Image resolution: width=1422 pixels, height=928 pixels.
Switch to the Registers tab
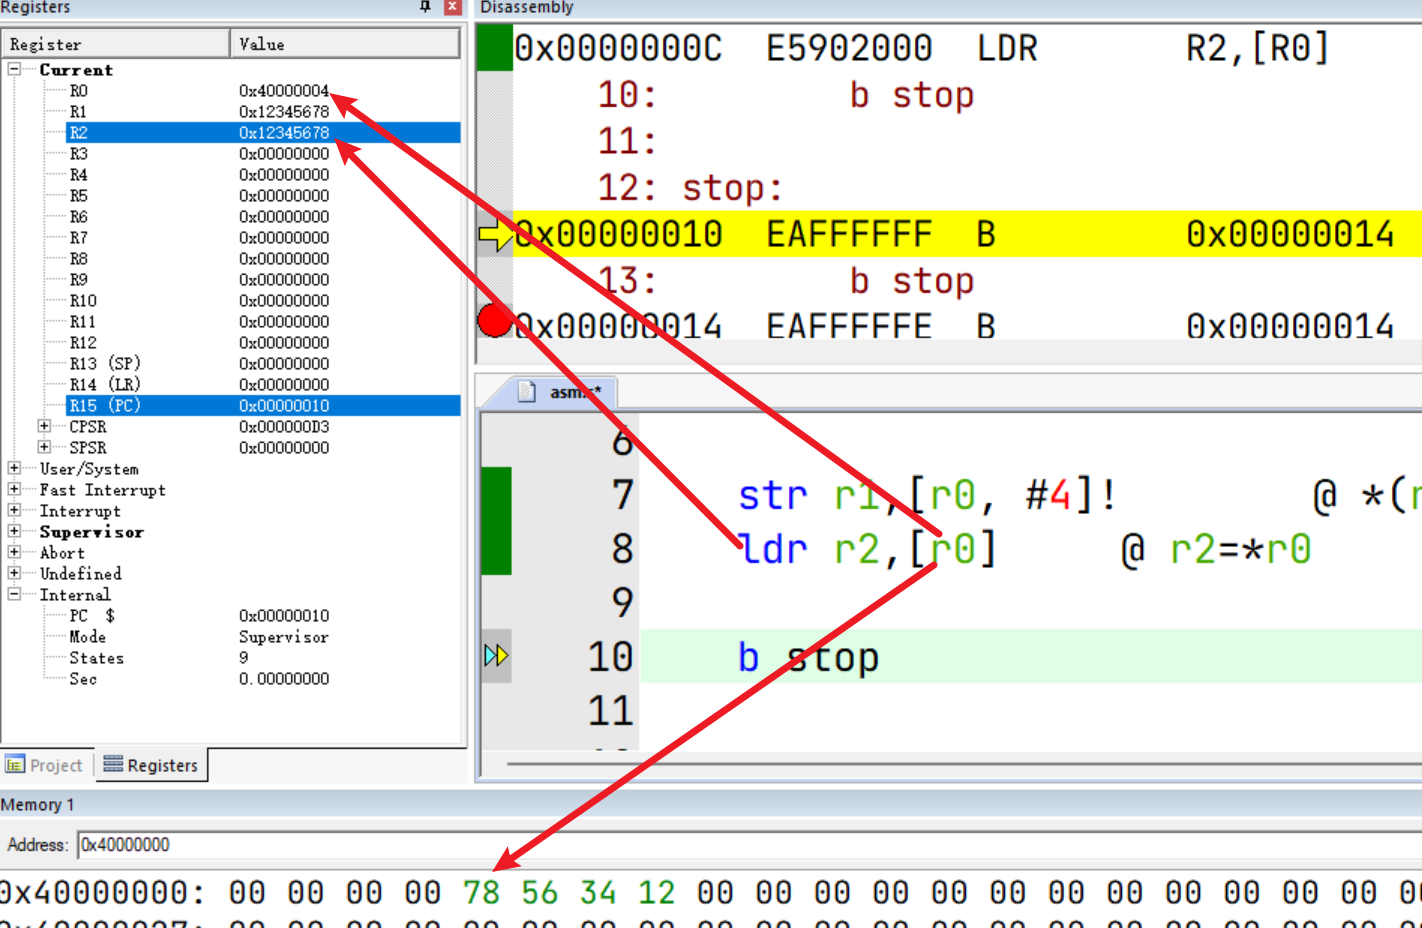click(151, 765)
